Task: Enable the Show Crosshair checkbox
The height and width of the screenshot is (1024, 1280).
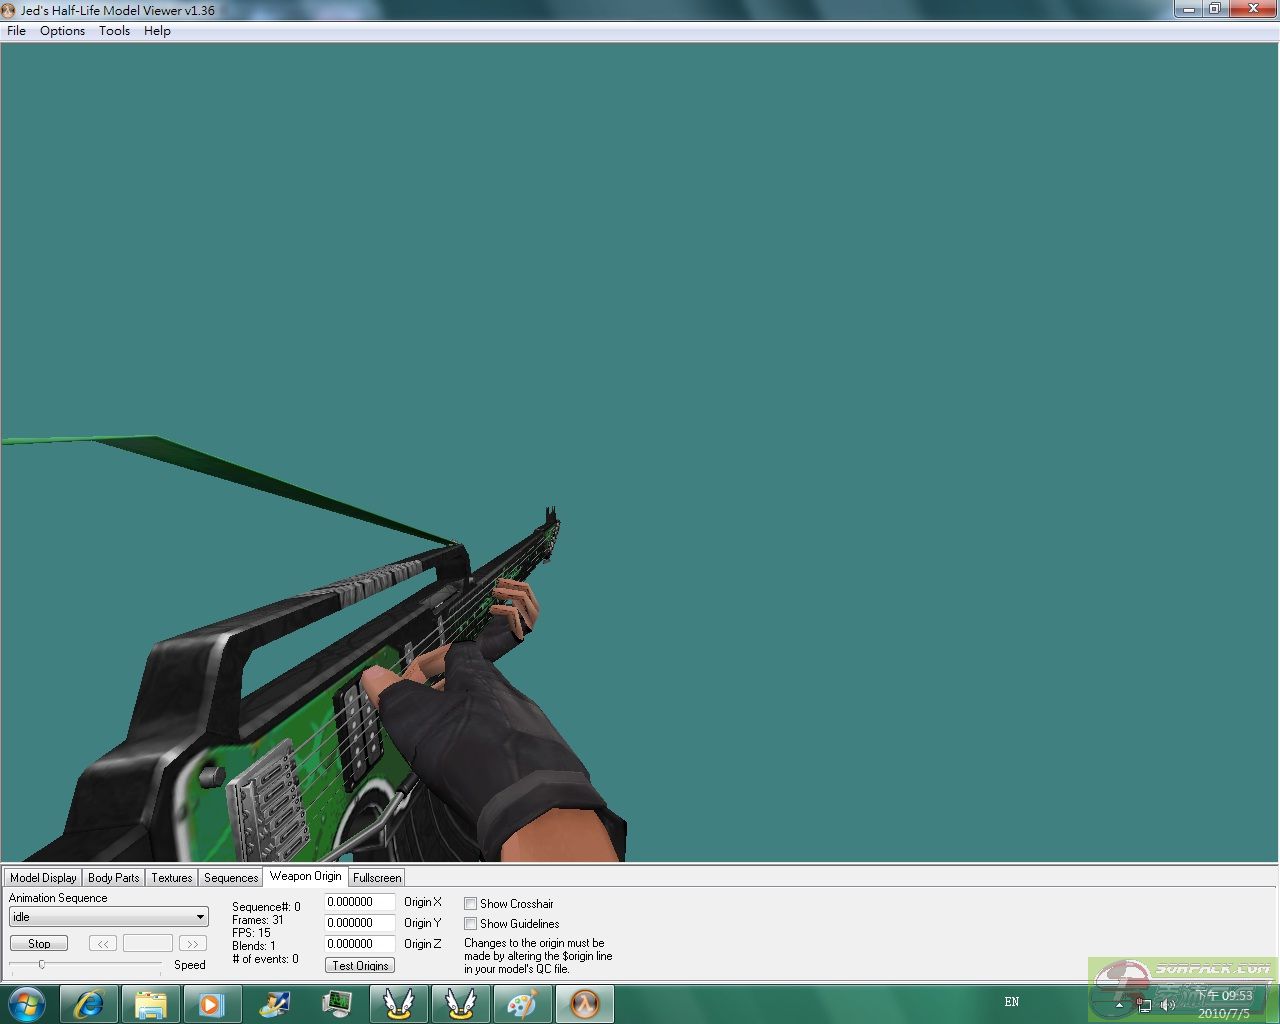Action: pos(470,904)
